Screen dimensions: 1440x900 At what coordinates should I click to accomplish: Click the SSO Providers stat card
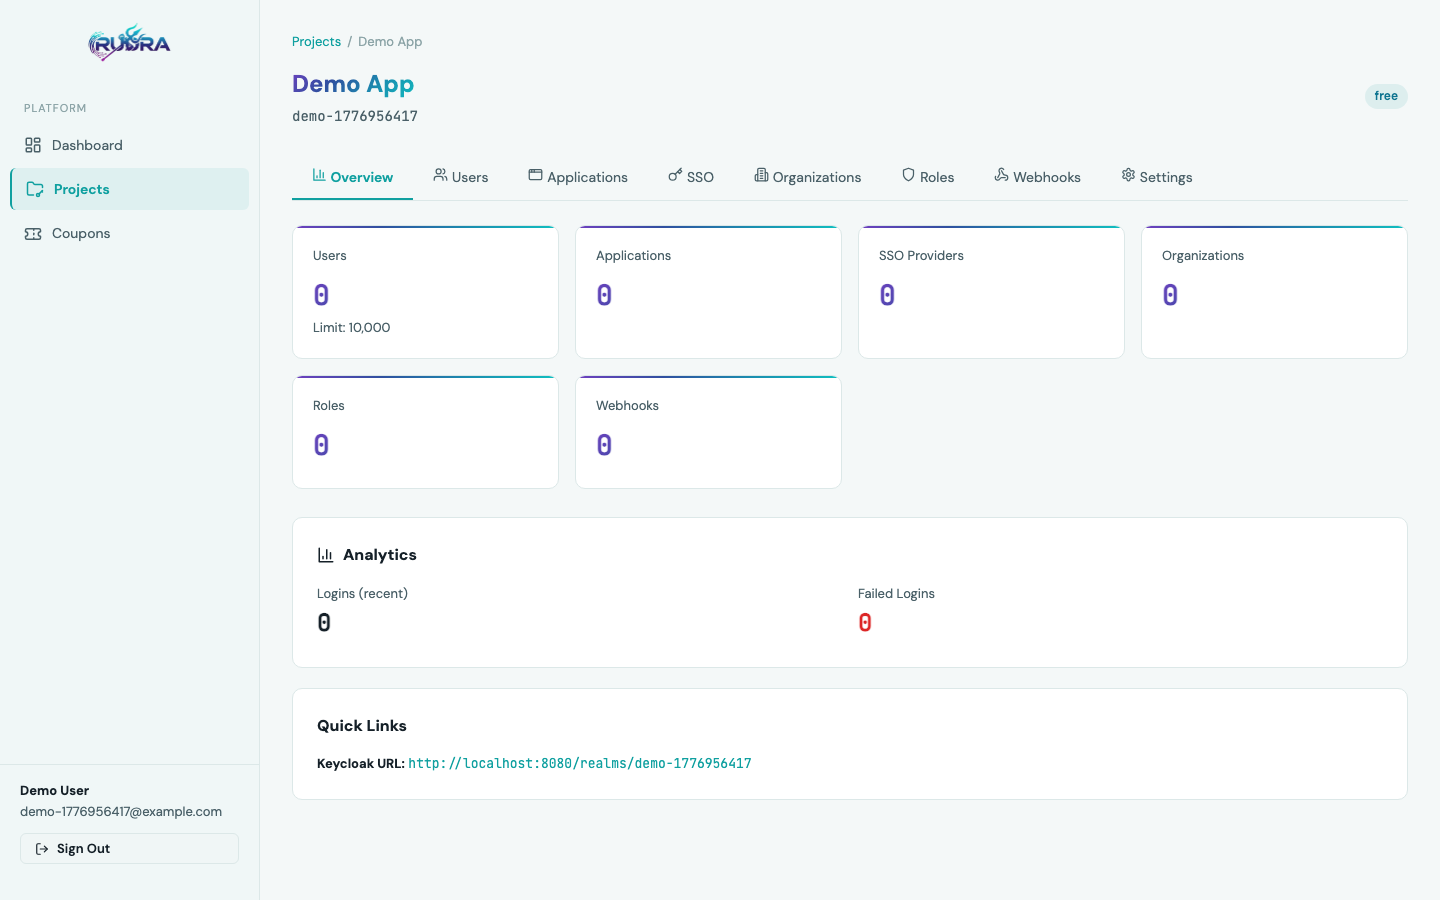991,292
